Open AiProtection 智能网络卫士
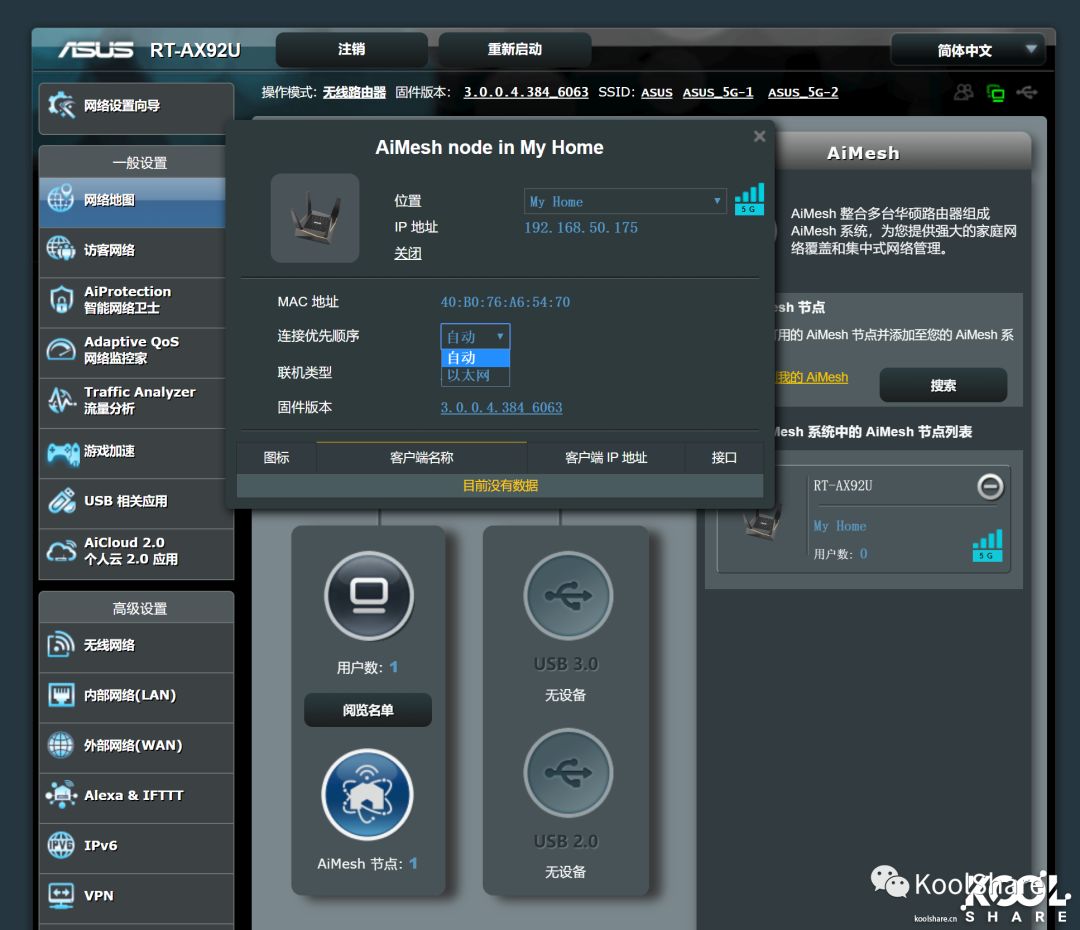The image size is (1080, 930). [132, 300]
